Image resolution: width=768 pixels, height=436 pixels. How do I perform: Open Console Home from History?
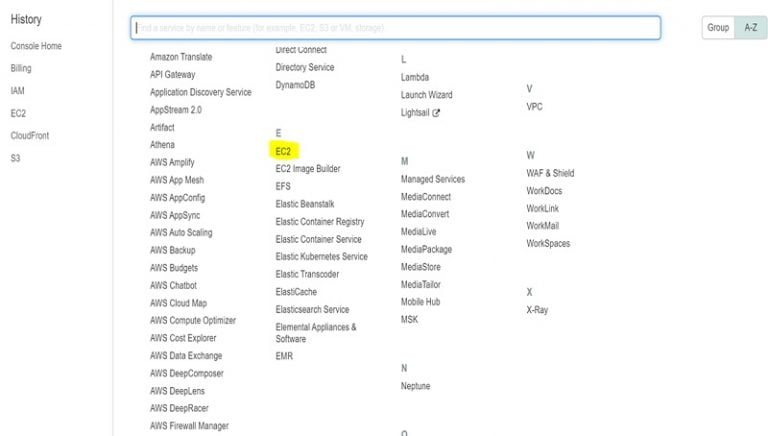[x=36, y=47]
